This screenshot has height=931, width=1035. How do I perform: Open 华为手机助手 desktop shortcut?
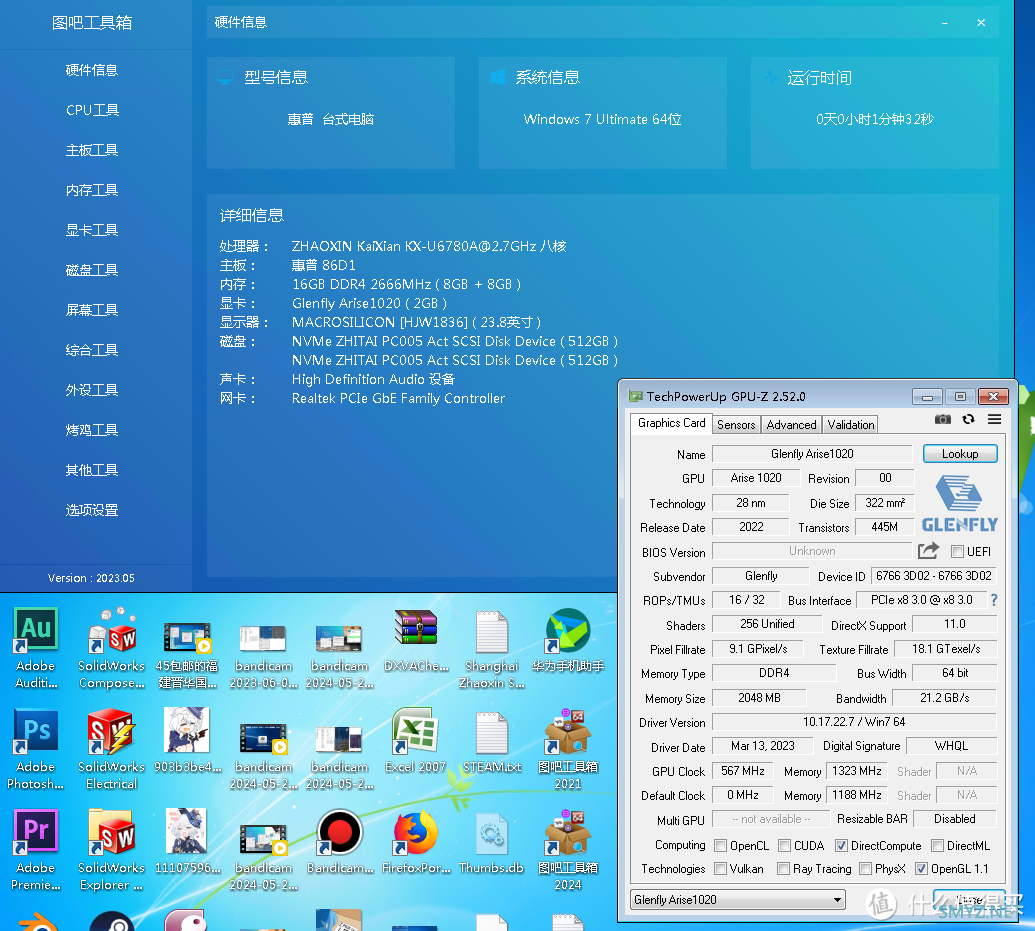tap(568, 639)
